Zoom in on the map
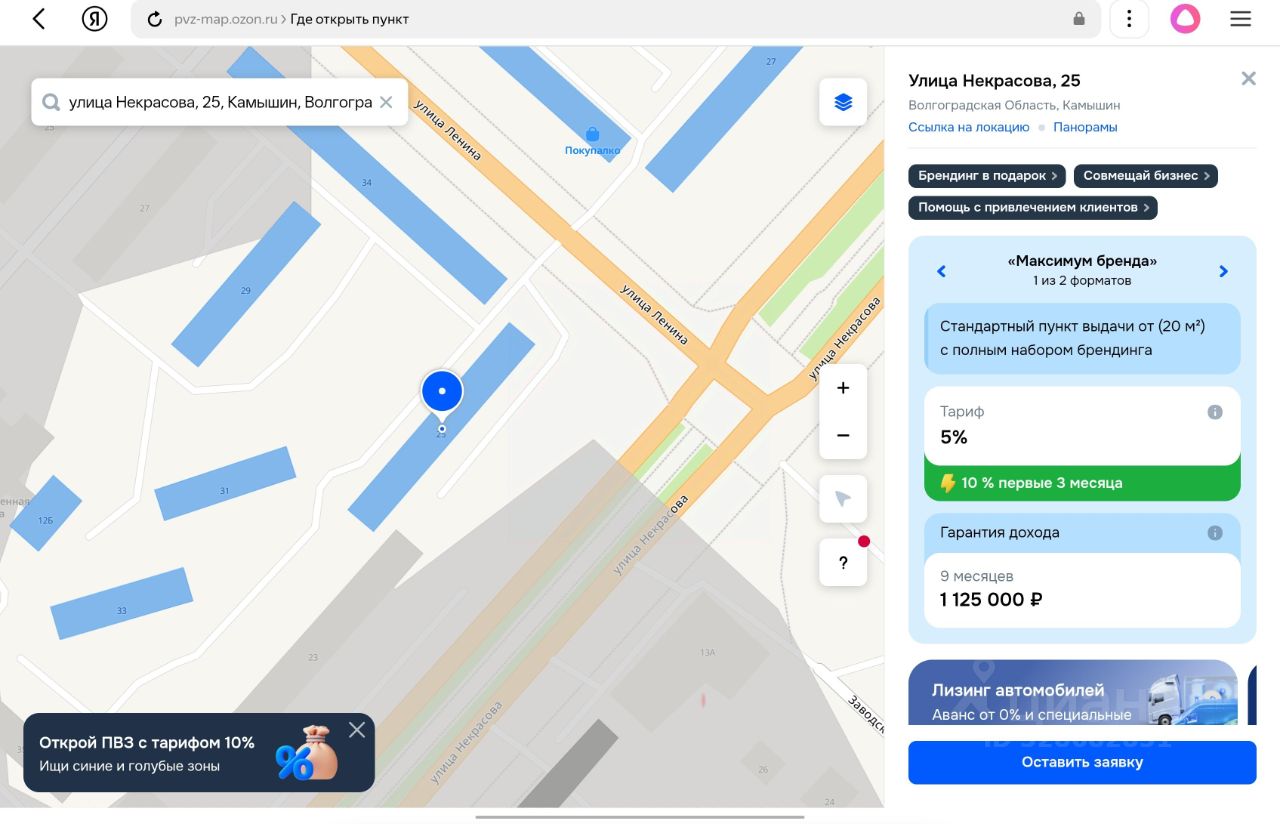1280x824 pixels. pos(843,388)
